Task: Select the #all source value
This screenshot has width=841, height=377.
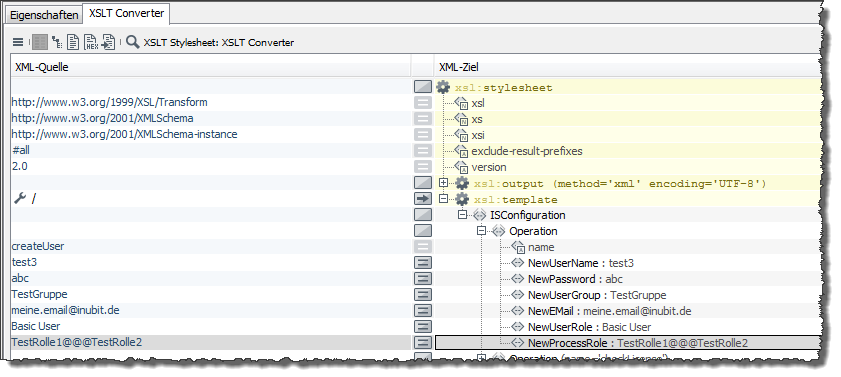Action: (x=21, y=151)
